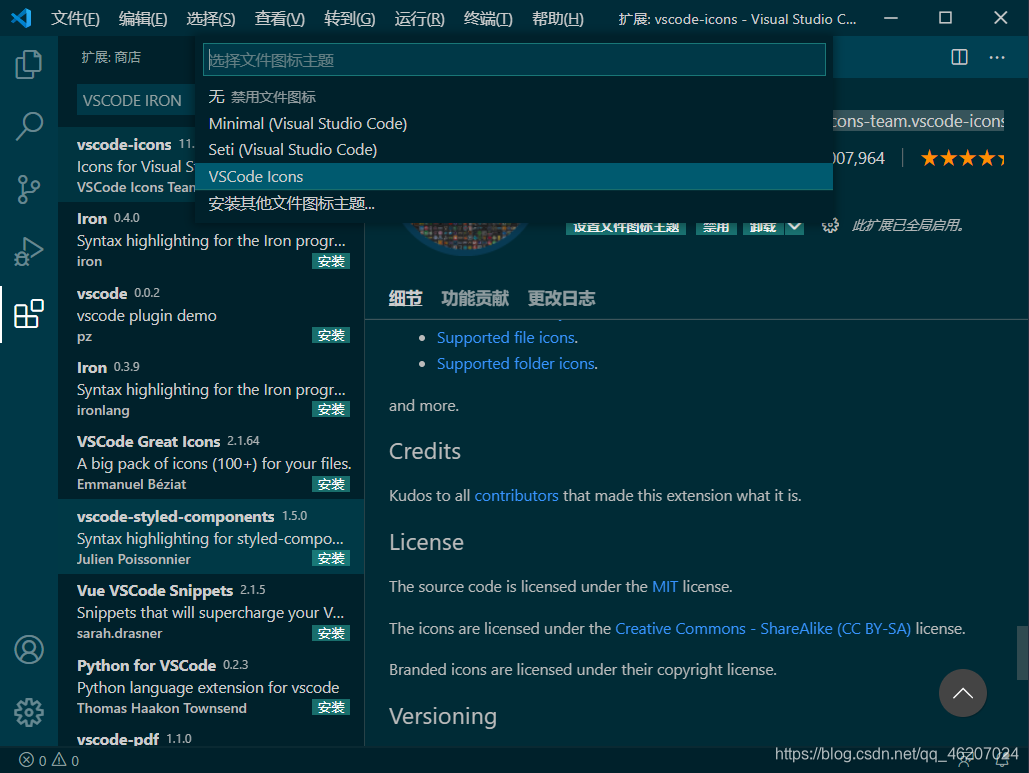Open the 运行 menu
This screenshot has width=1029, height=773.
(x=419, y=18)
